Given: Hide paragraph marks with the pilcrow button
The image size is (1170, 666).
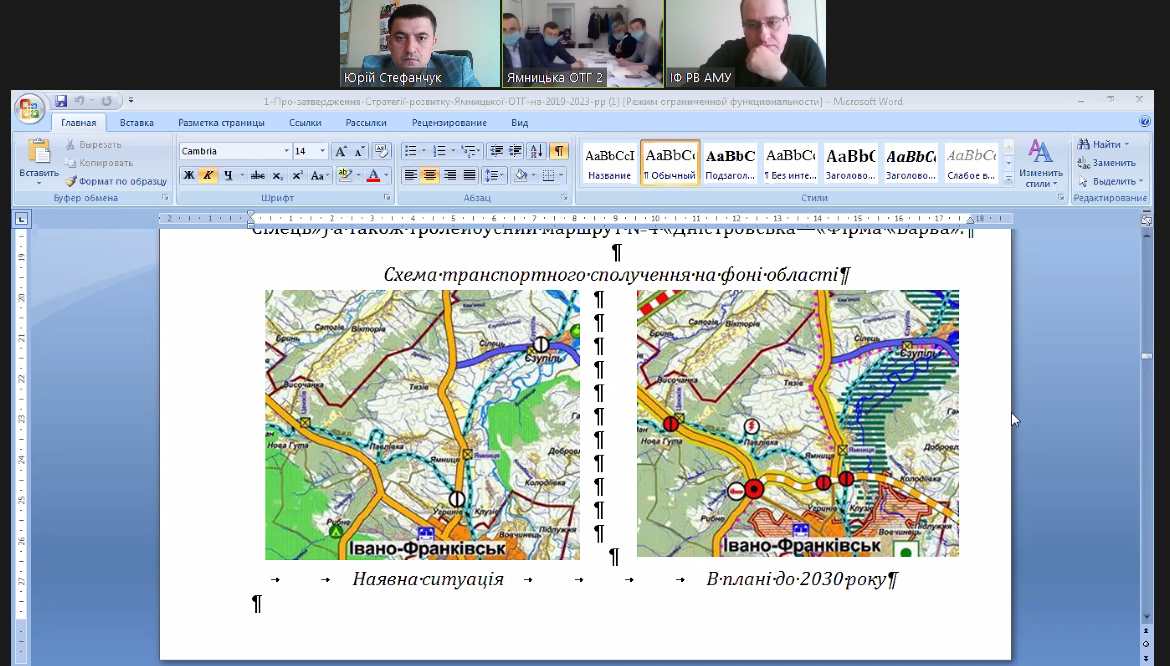Looking at the screenshot, I should click(x=558, y=151).
